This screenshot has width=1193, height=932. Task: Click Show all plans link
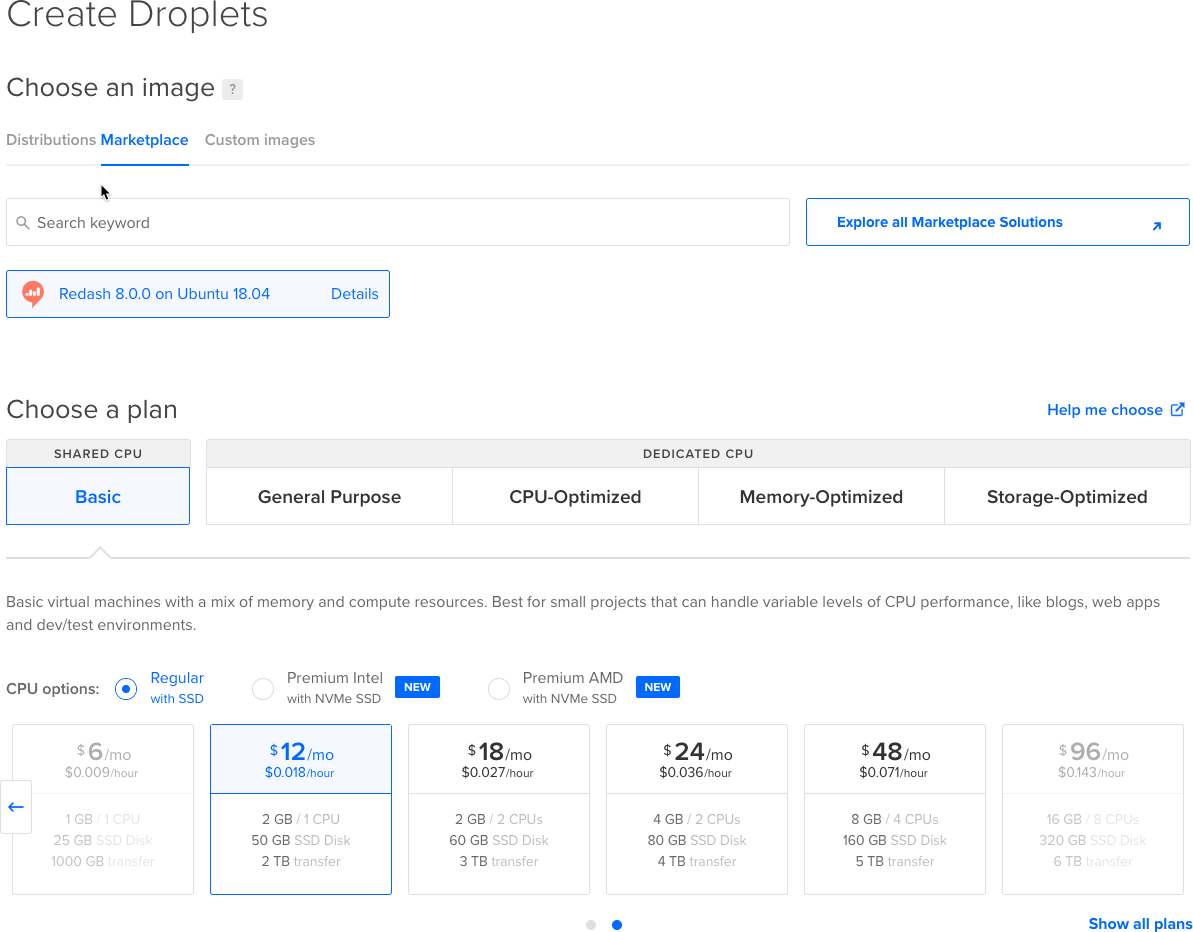pyautogui.click(x=1140, y=924)
